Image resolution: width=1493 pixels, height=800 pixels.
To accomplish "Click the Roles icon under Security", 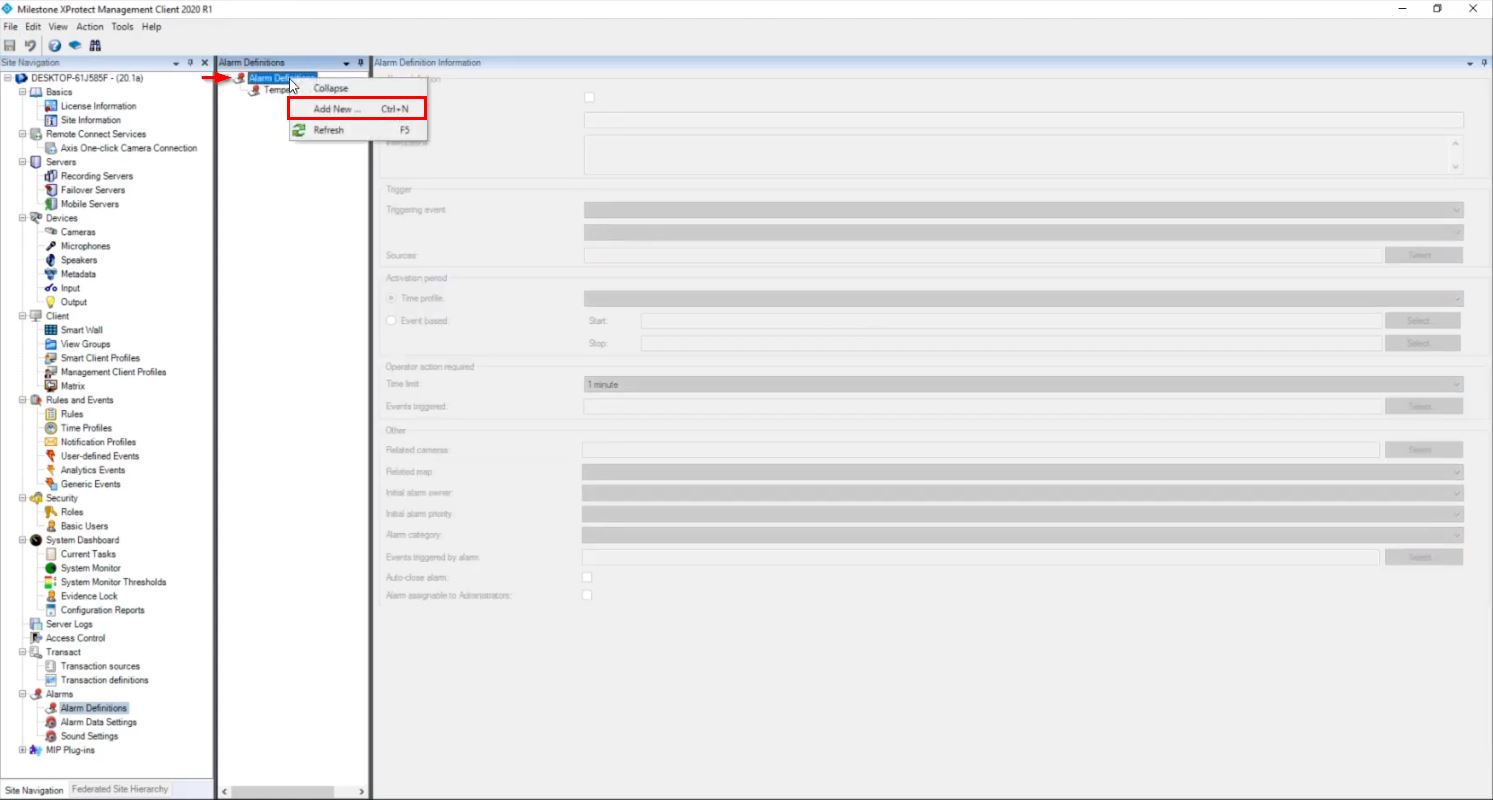I will point(51,512).
